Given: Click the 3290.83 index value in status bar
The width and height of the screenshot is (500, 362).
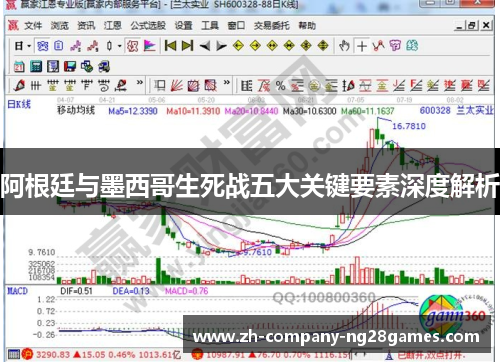Looking at the screenshot, I should coord(53,355).
